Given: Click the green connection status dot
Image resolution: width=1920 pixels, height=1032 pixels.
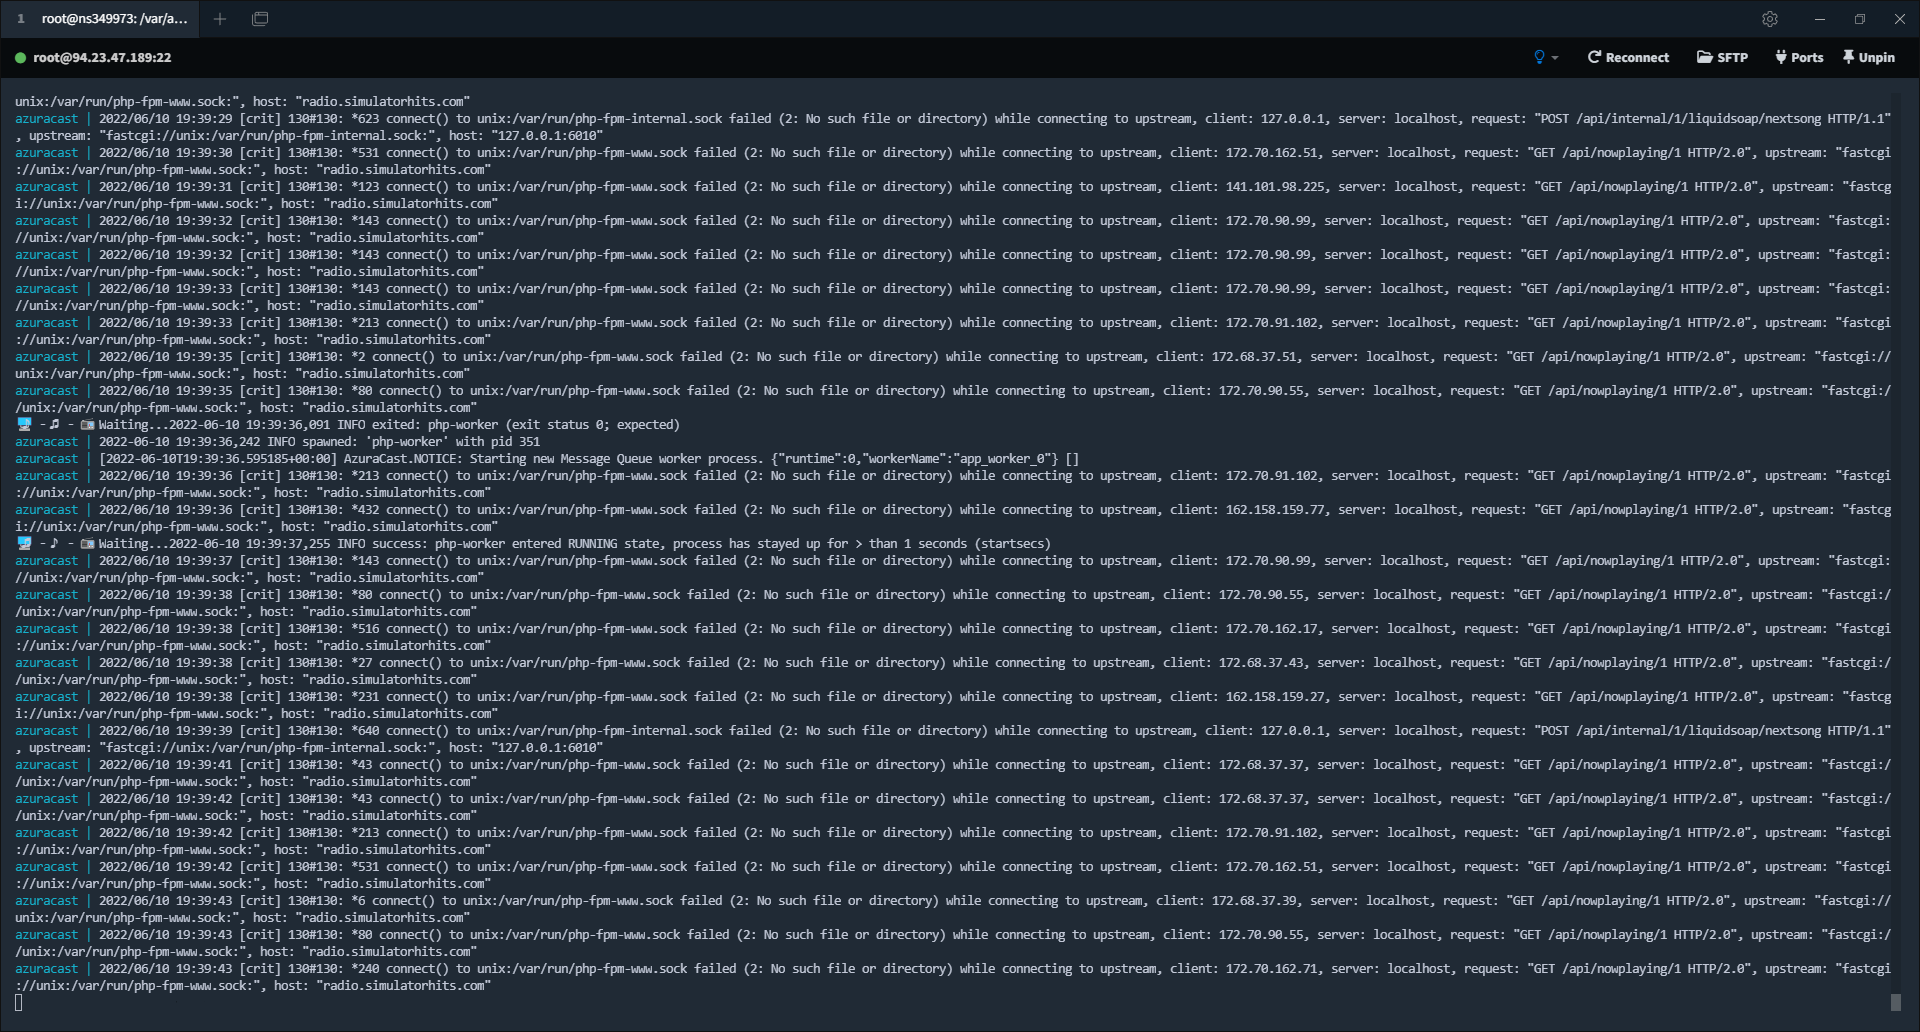Looking at the screenshot, I should [x=21, y=58].
